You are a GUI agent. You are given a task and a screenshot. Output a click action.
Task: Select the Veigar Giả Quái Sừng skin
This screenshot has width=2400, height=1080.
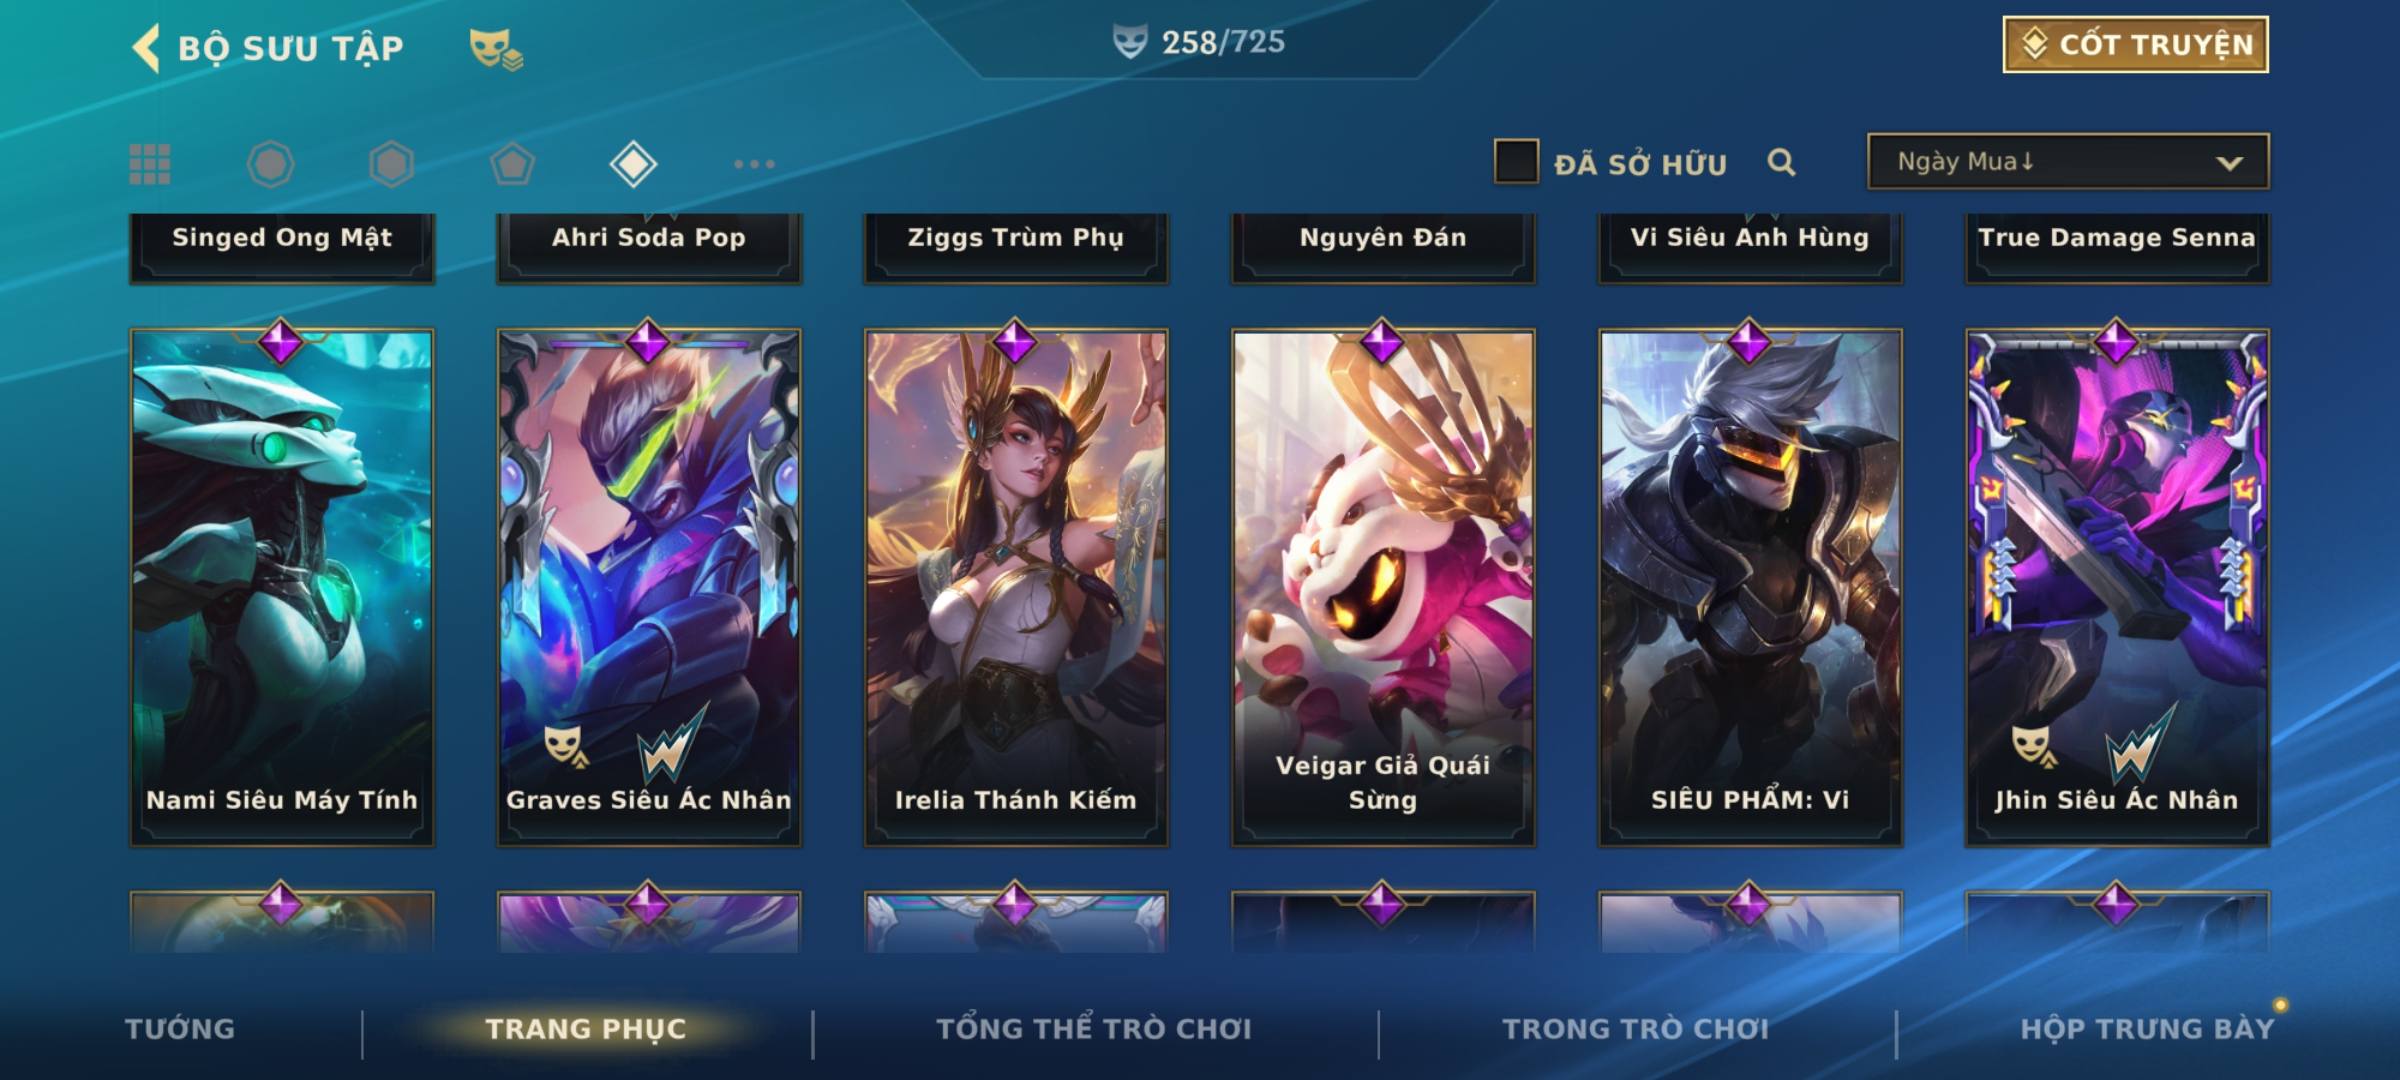(x=1383, y=588)
